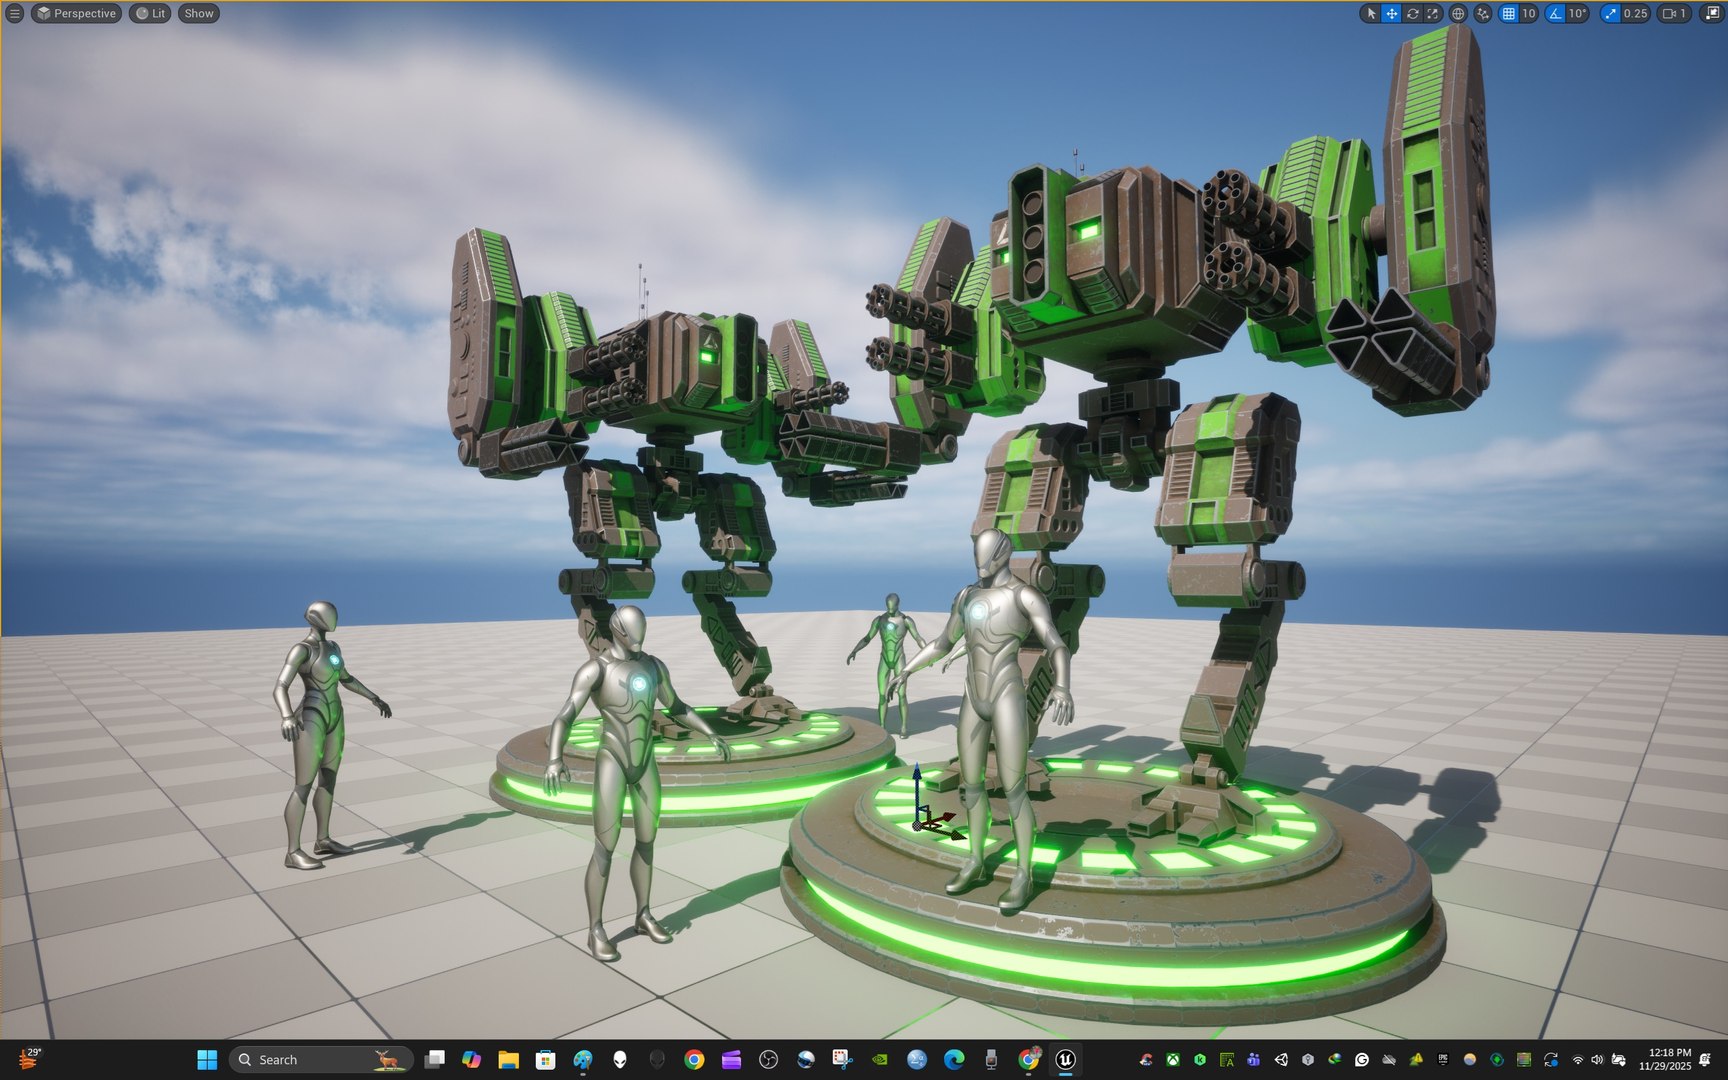Open rotation snap value 10°

coord(1577,13)
